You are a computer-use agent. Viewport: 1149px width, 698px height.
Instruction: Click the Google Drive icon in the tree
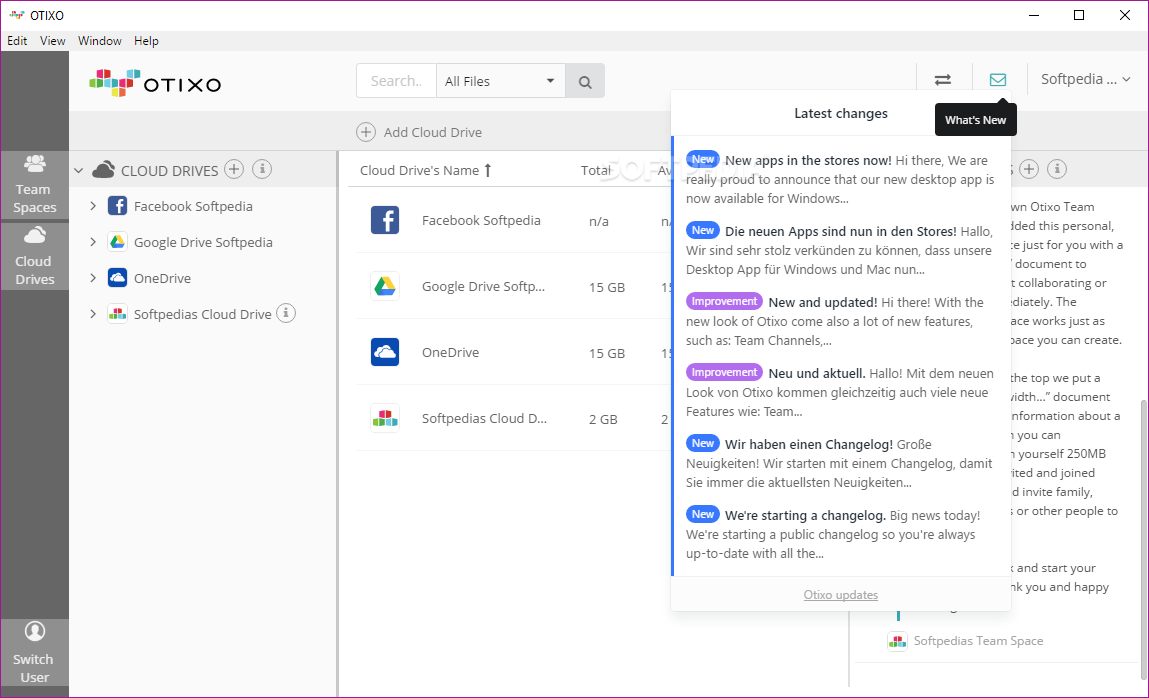[117, 242]
